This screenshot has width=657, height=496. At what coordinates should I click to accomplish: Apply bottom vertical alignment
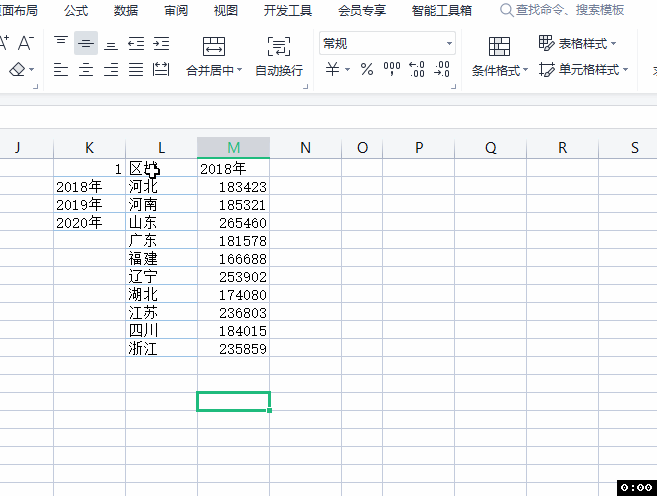tap(111, 43)
